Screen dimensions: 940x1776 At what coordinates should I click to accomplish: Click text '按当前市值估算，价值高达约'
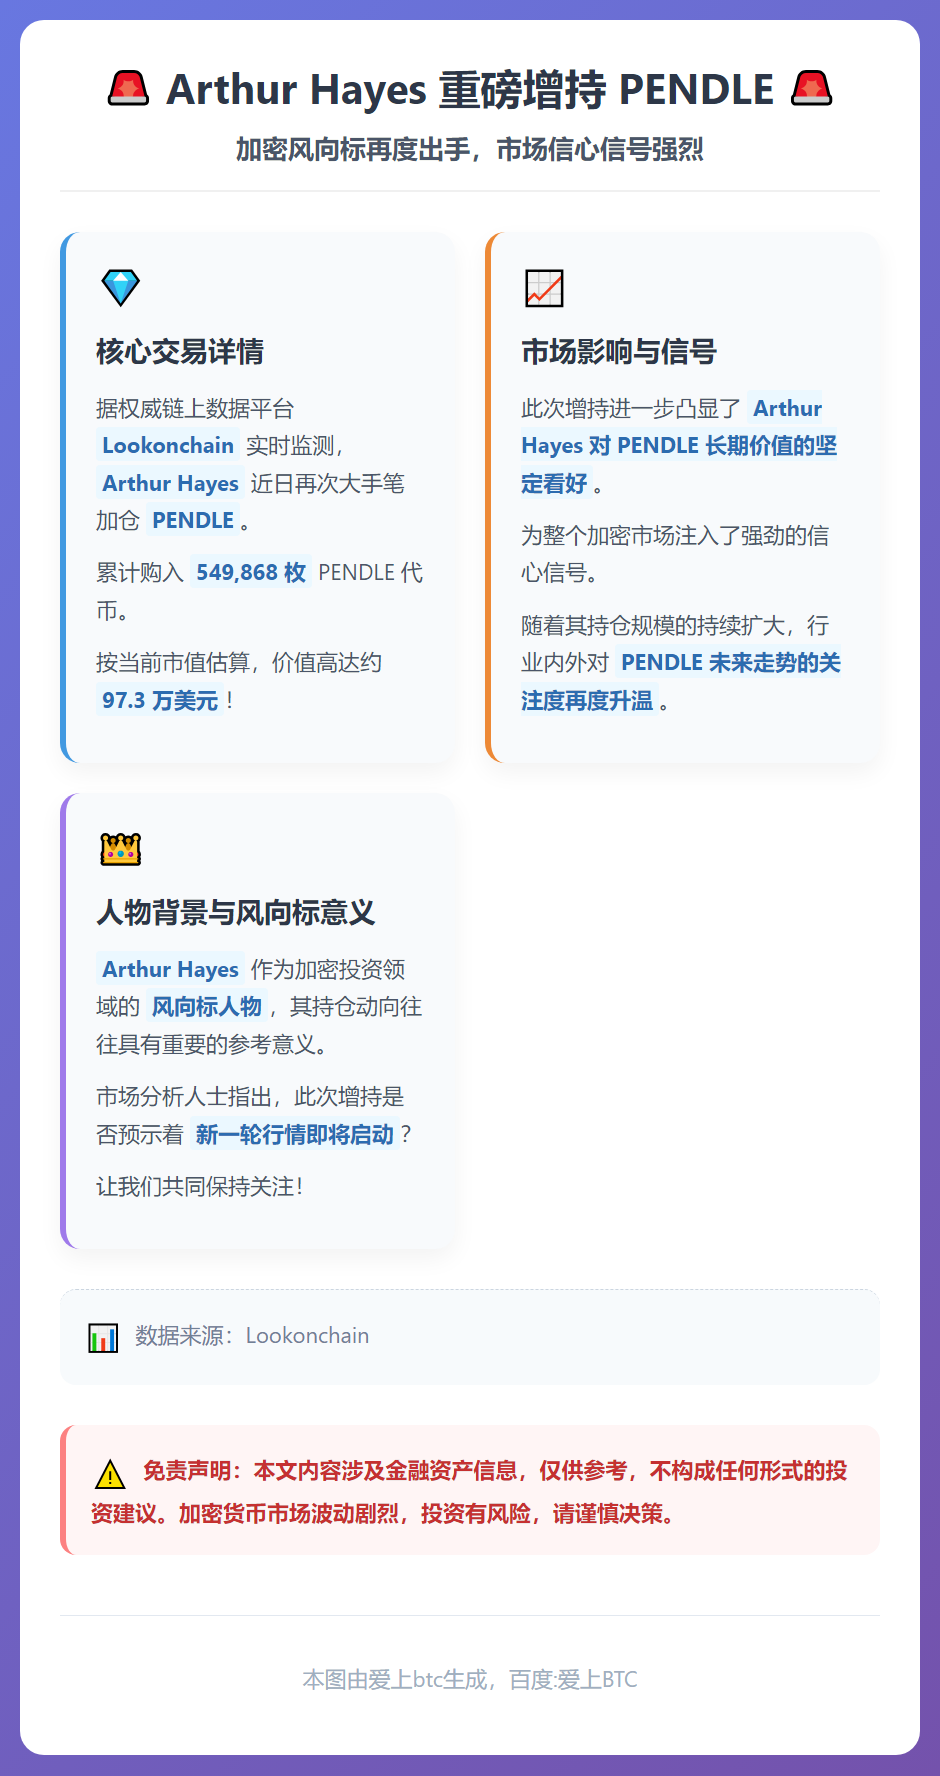coord(239,663)
